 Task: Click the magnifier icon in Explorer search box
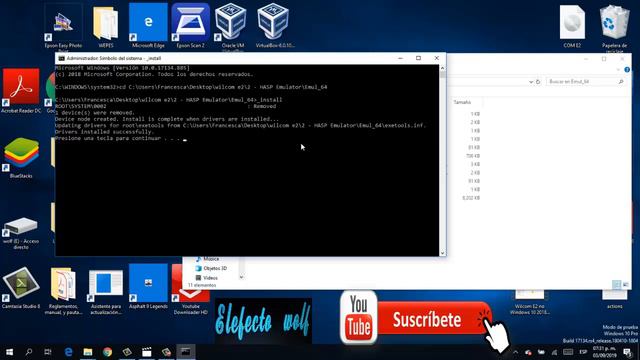621,82
